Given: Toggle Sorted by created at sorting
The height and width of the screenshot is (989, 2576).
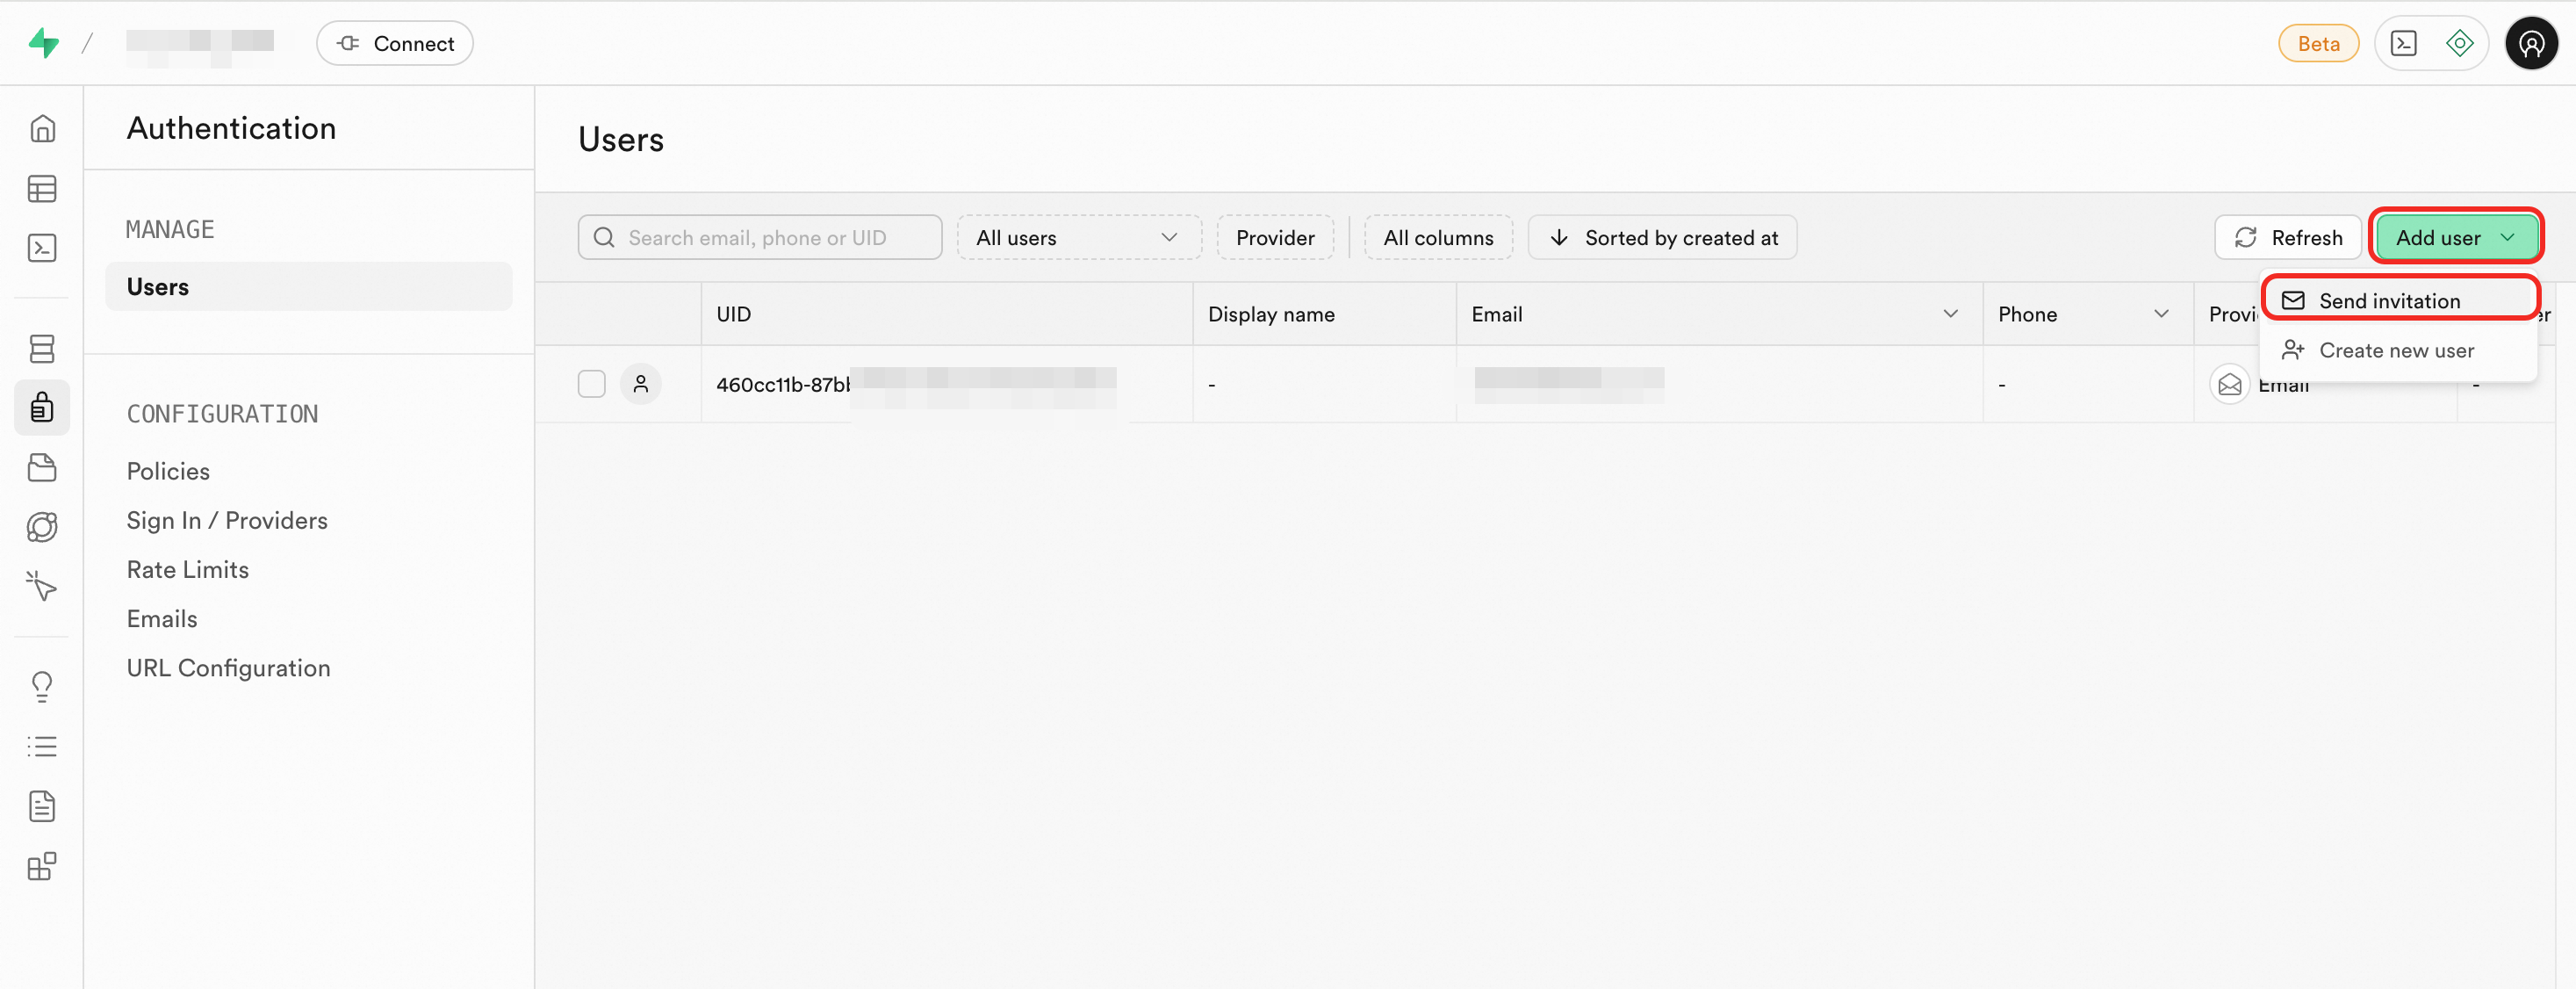Looking at the screenshot, I should click(x=1662, y=238).
